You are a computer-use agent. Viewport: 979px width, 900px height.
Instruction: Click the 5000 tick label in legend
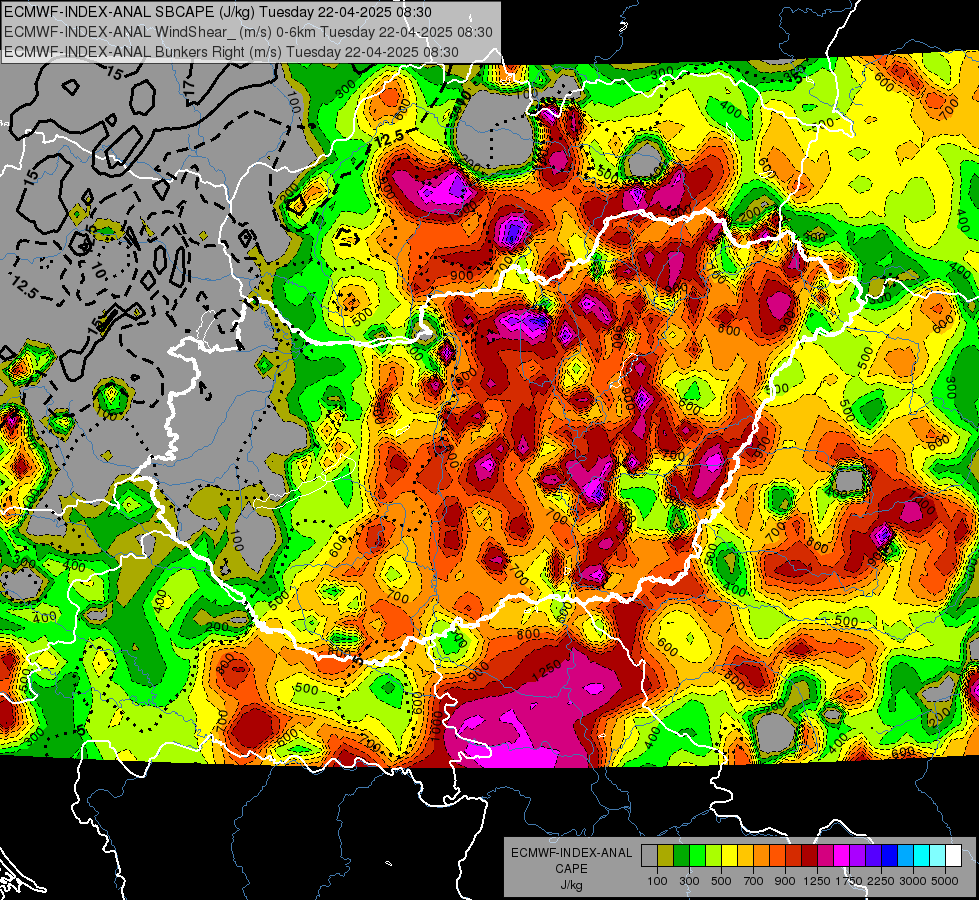click(944, 881)
